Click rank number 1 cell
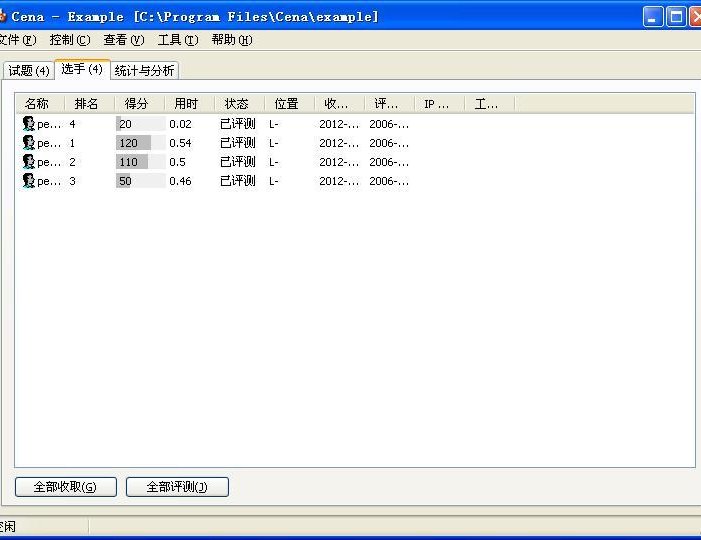 72,143
